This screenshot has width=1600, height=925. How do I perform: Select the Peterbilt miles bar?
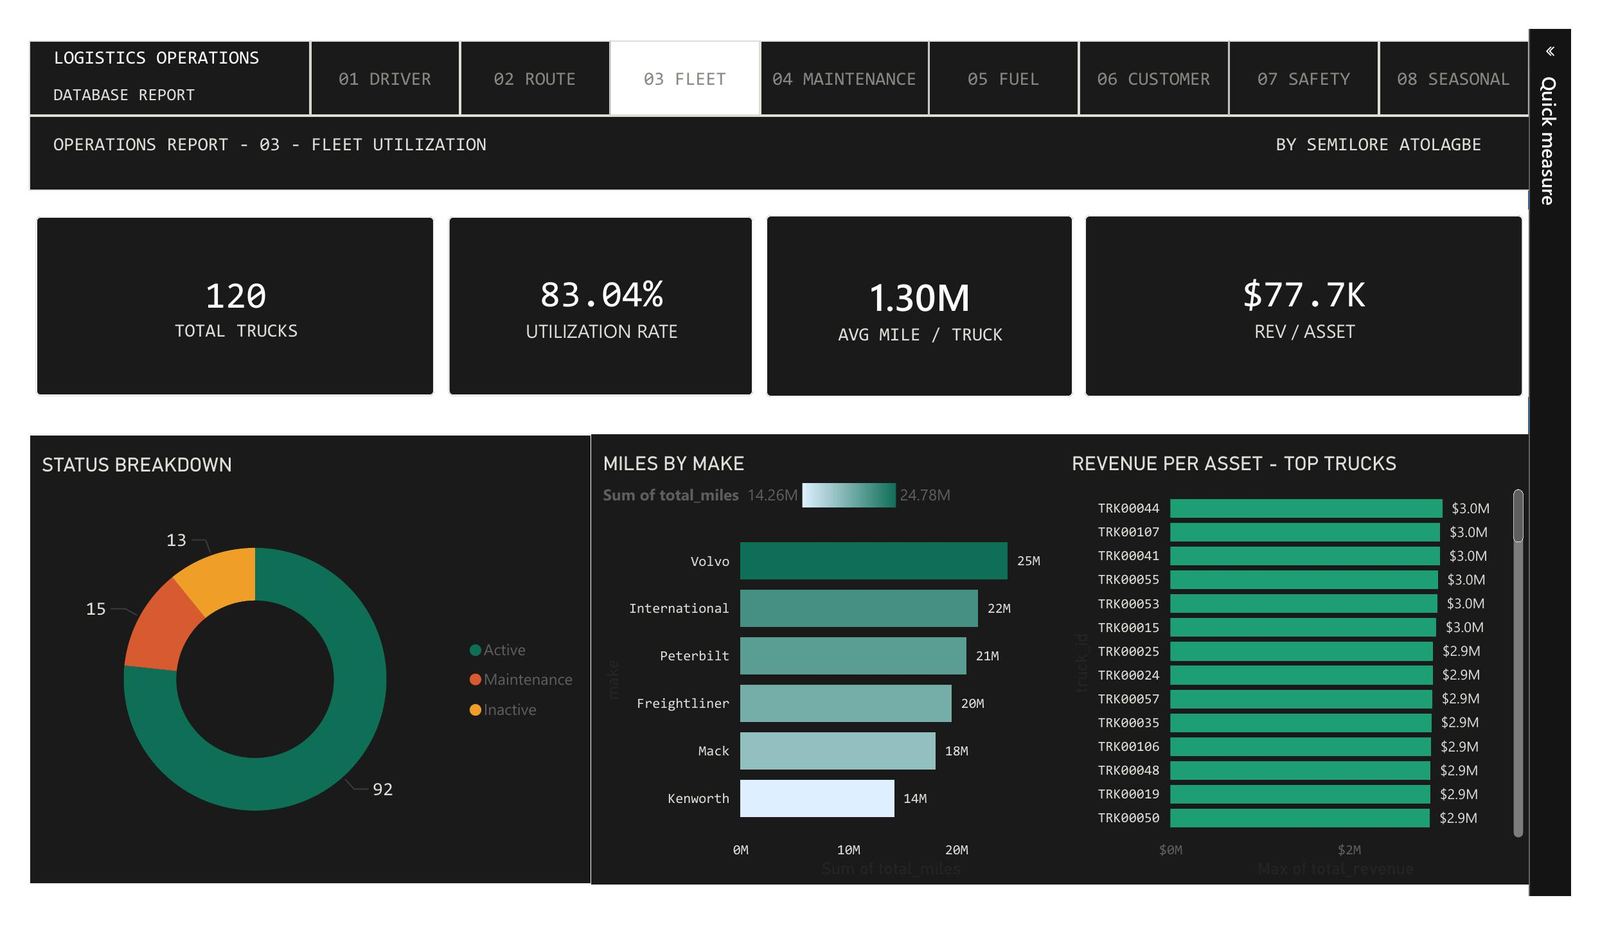(853, 656)
